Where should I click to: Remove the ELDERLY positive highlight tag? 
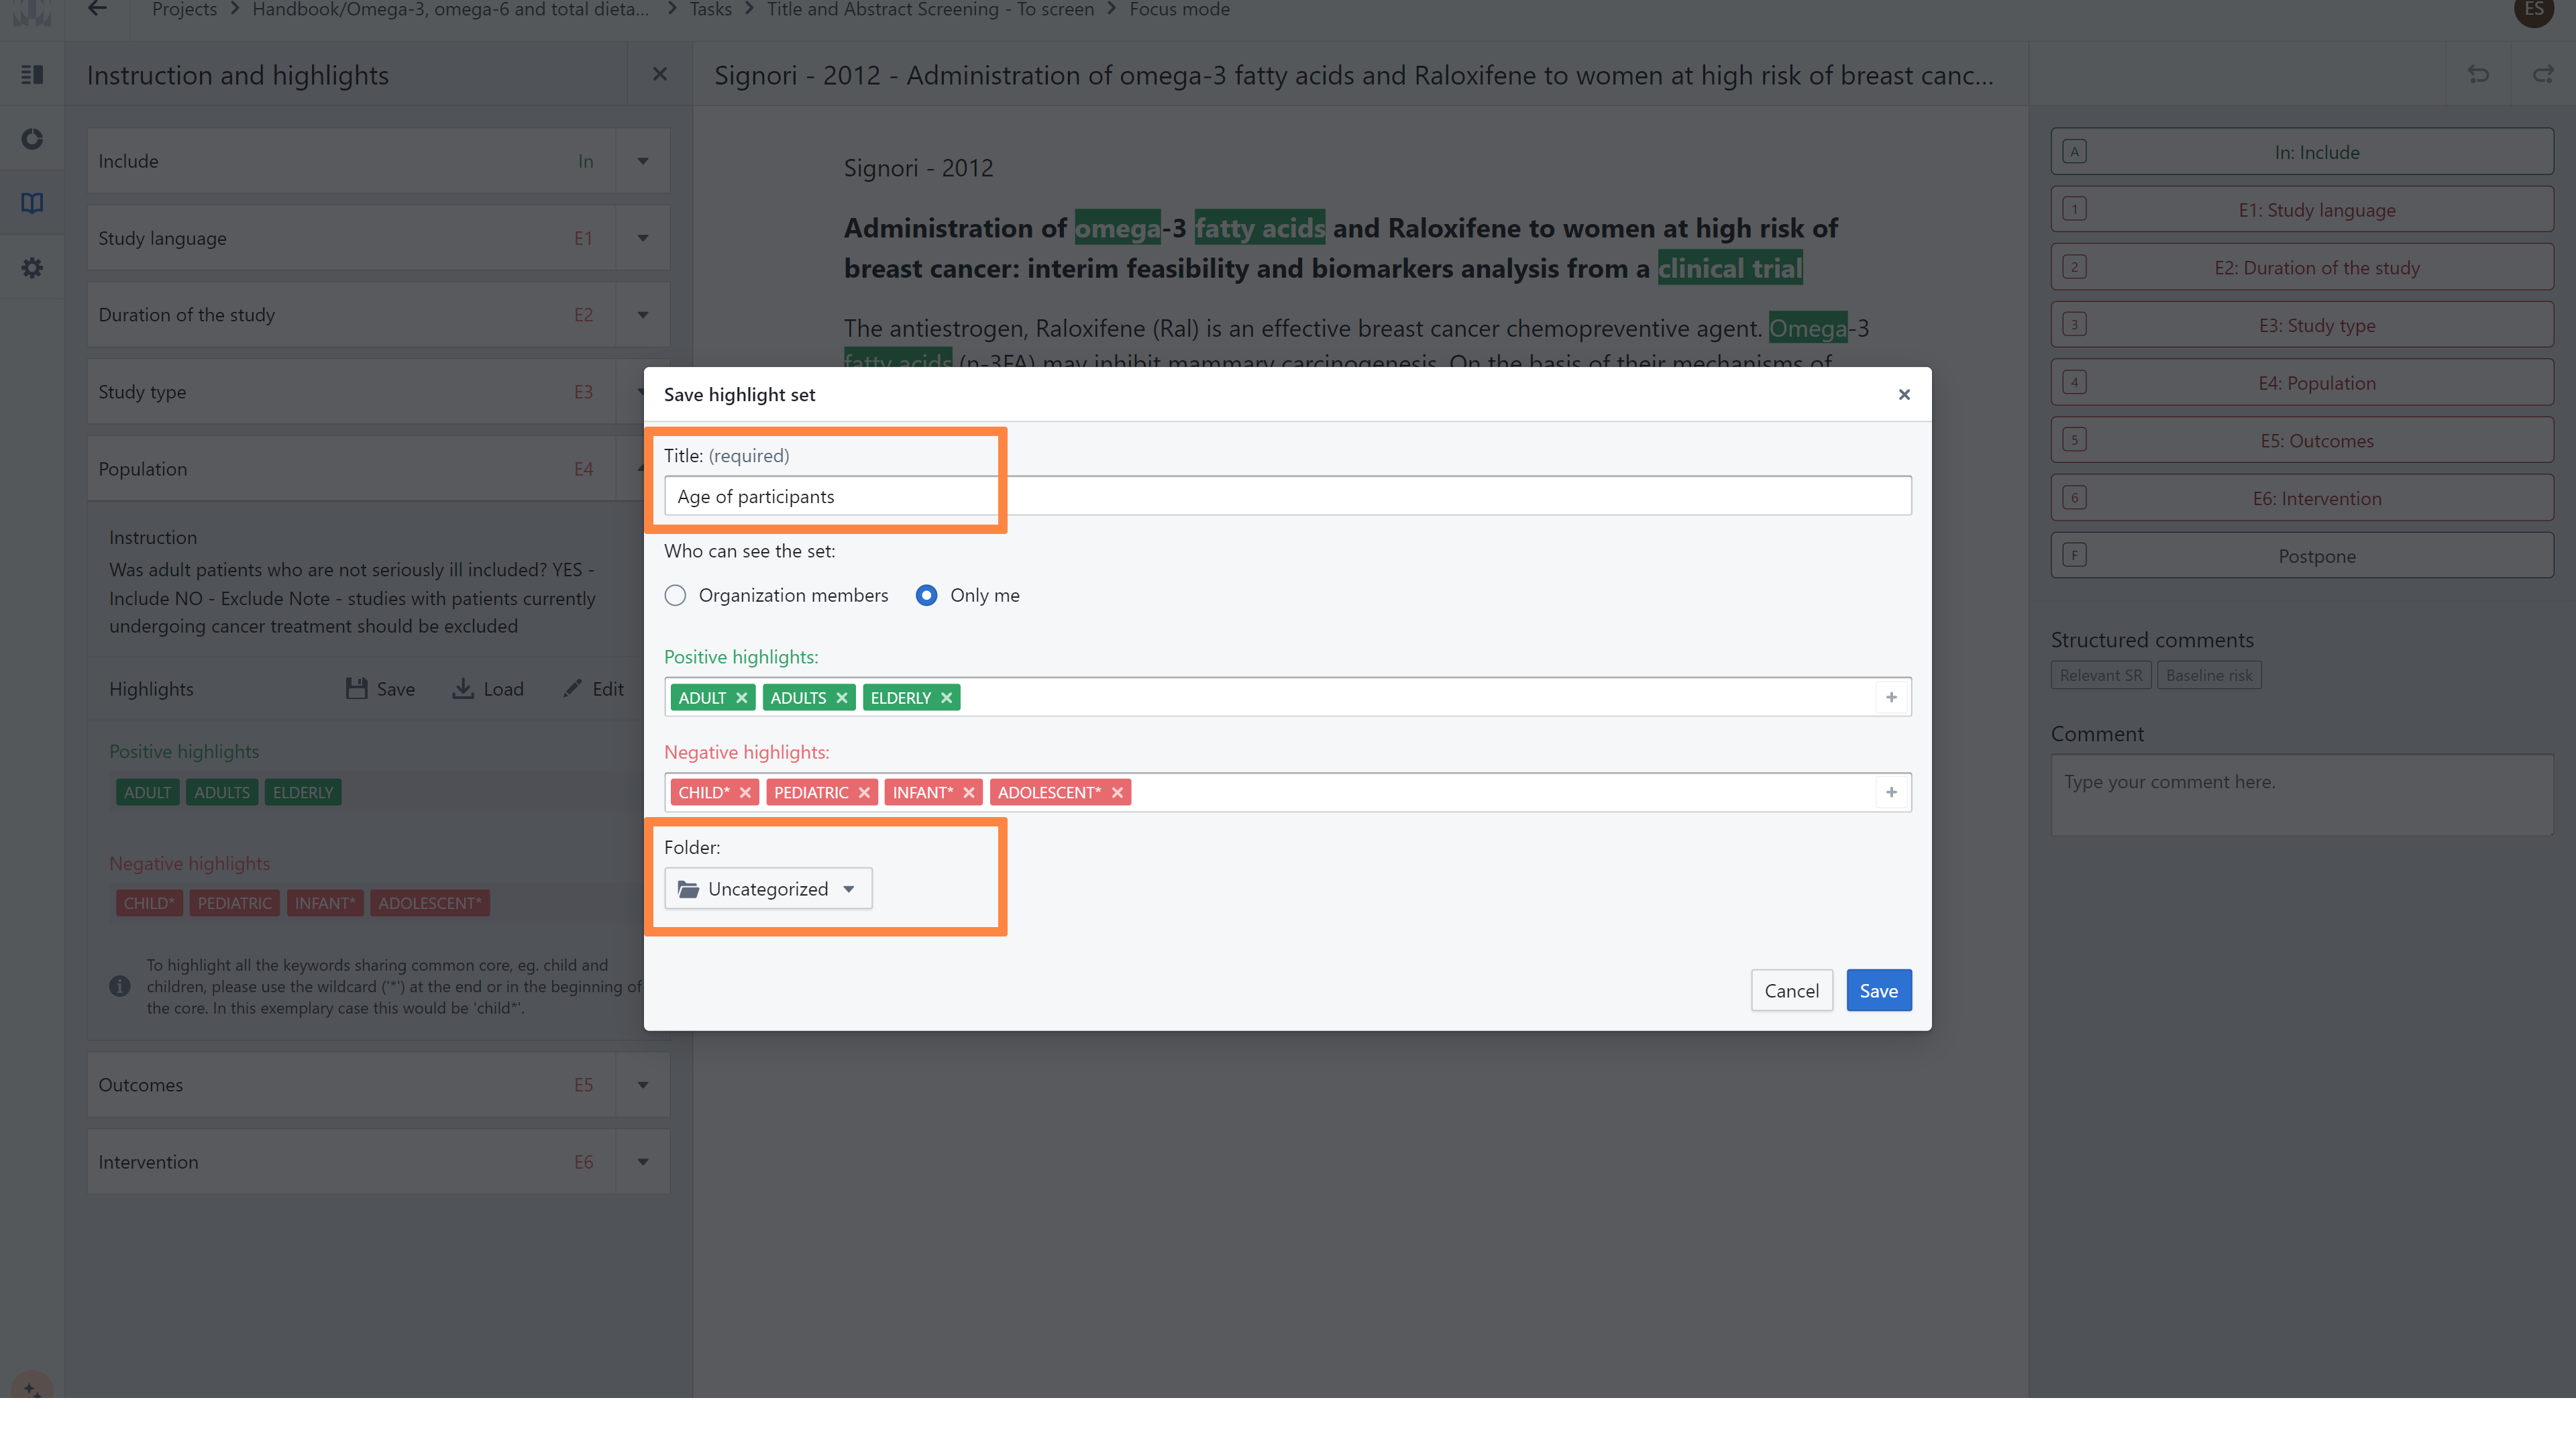click(946, 698)
